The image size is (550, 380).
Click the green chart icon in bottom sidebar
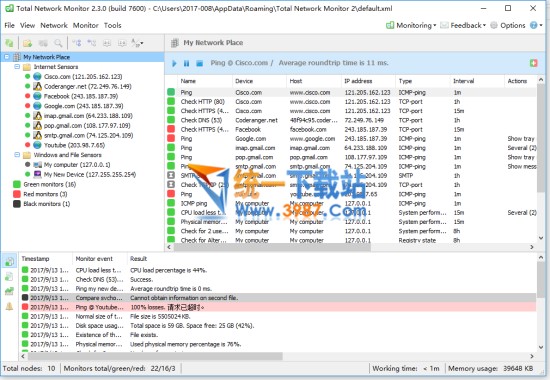pyautogui.click(x=9, y=291)
